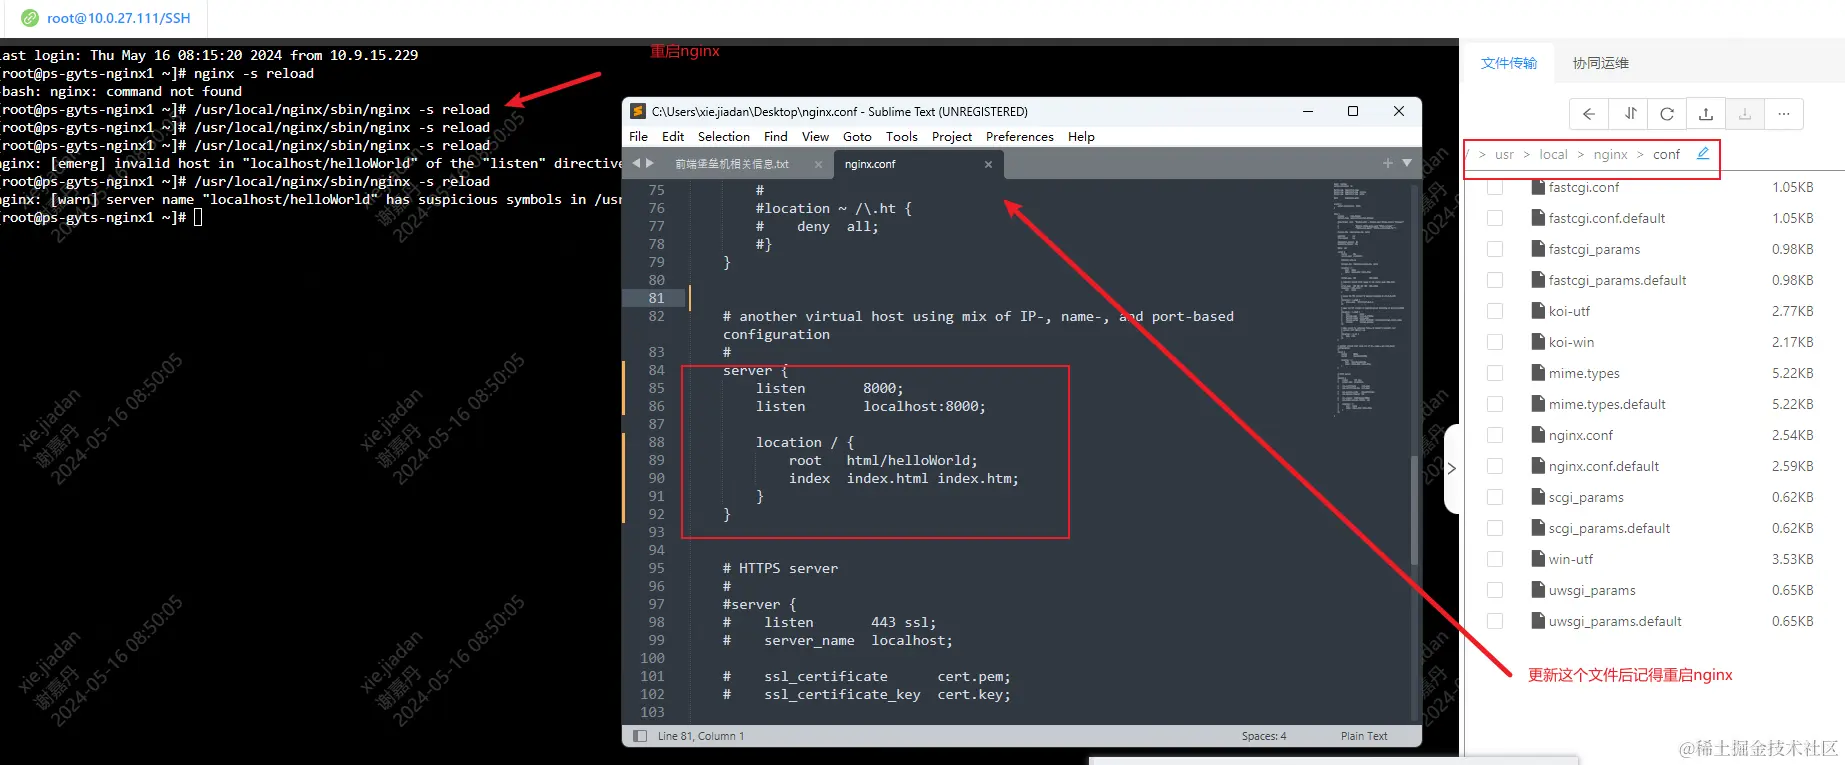Click the Sublime vertical scrollbar

coord(1415,510)
